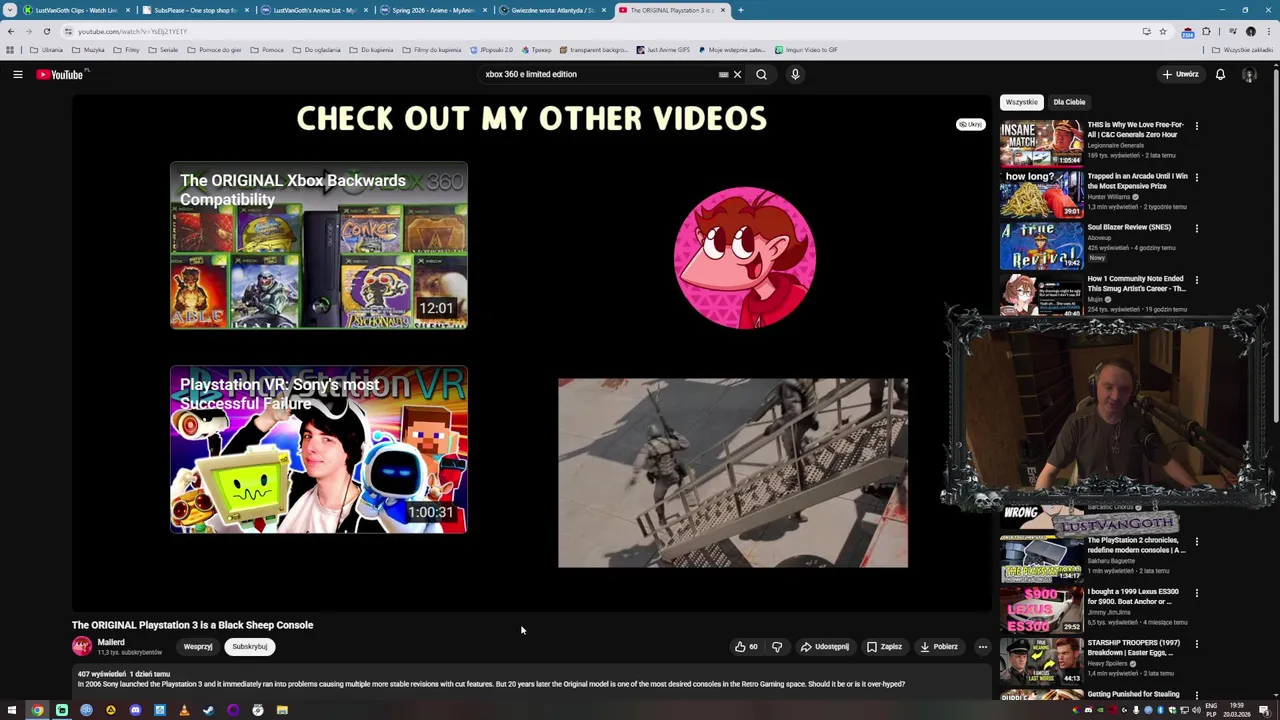The height and width of the screenshot is (720, 1280).
Task: Like the video with thumbs up
Action: click(x=746, y=647)
